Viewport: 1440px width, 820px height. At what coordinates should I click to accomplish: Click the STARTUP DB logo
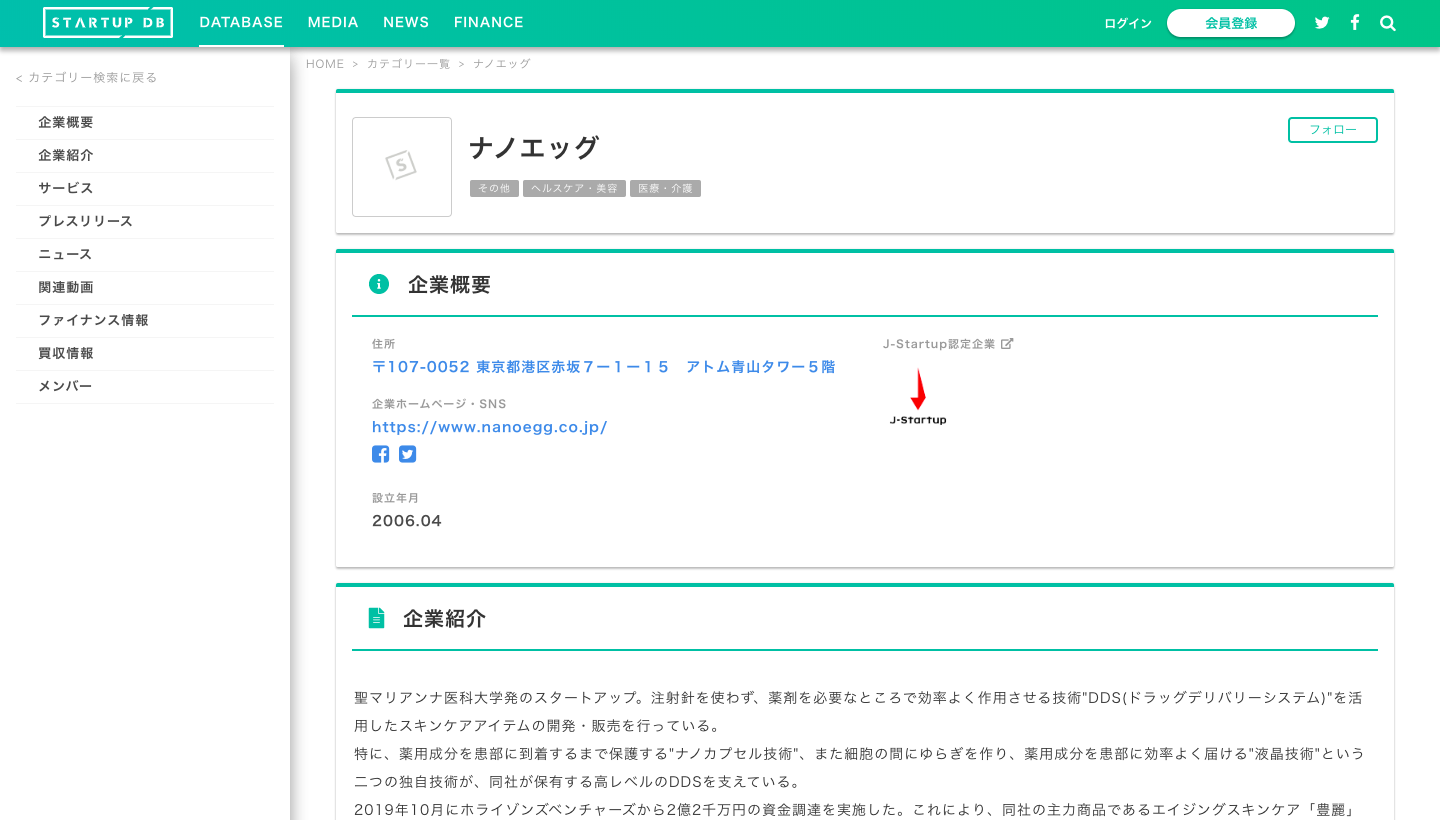point(108,22)
